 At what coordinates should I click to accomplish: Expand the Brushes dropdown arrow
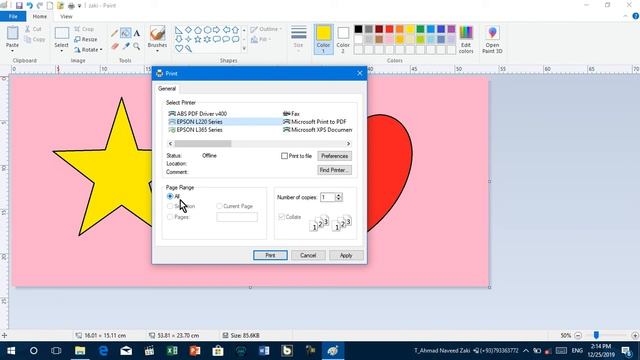tap(158, 51)
